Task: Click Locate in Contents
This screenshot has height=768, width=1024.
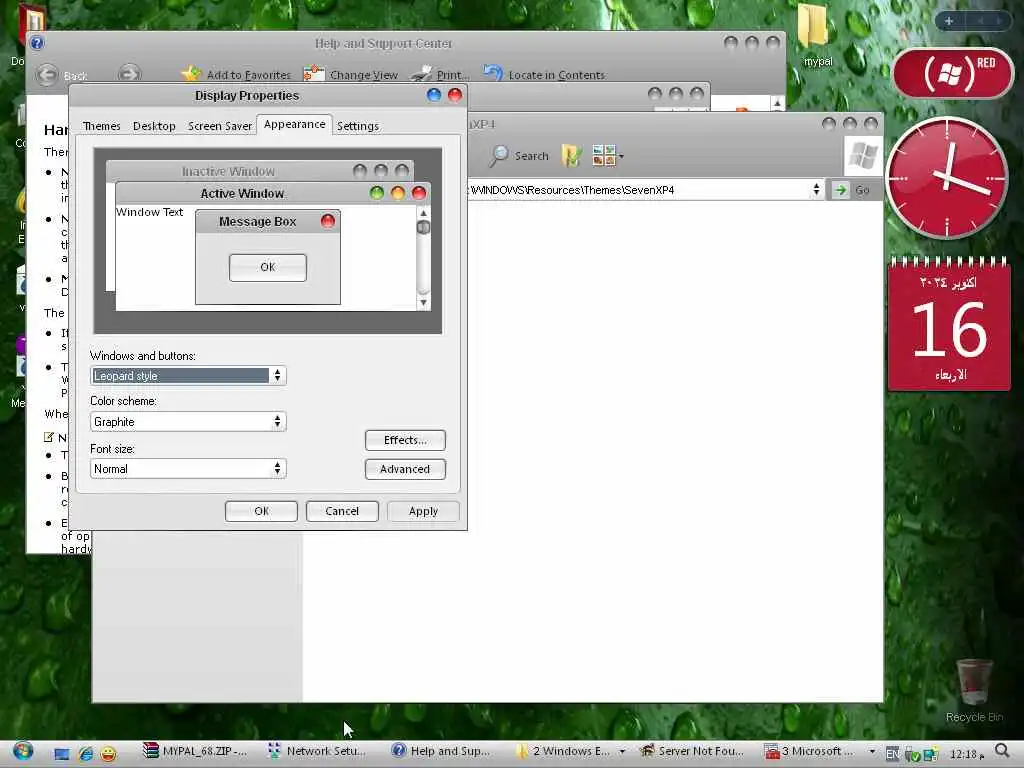Action: pyautogui.click(x=544, y=74)
